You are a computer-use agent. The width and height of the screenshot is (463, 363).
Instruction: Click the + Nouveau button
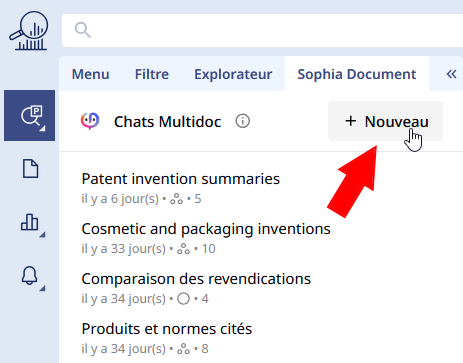[385, 121]
